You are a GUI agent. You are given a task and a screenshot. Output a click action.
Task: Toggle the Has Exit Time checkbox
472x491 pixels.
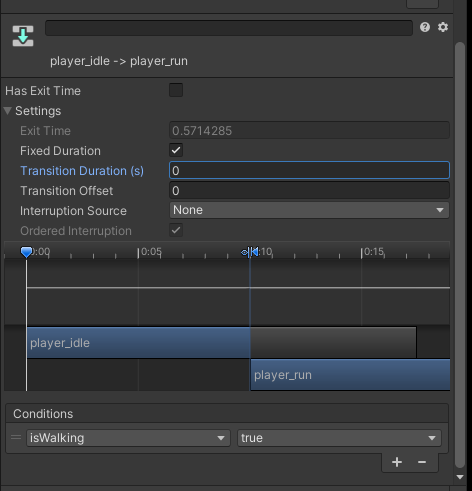pos(176,90)
